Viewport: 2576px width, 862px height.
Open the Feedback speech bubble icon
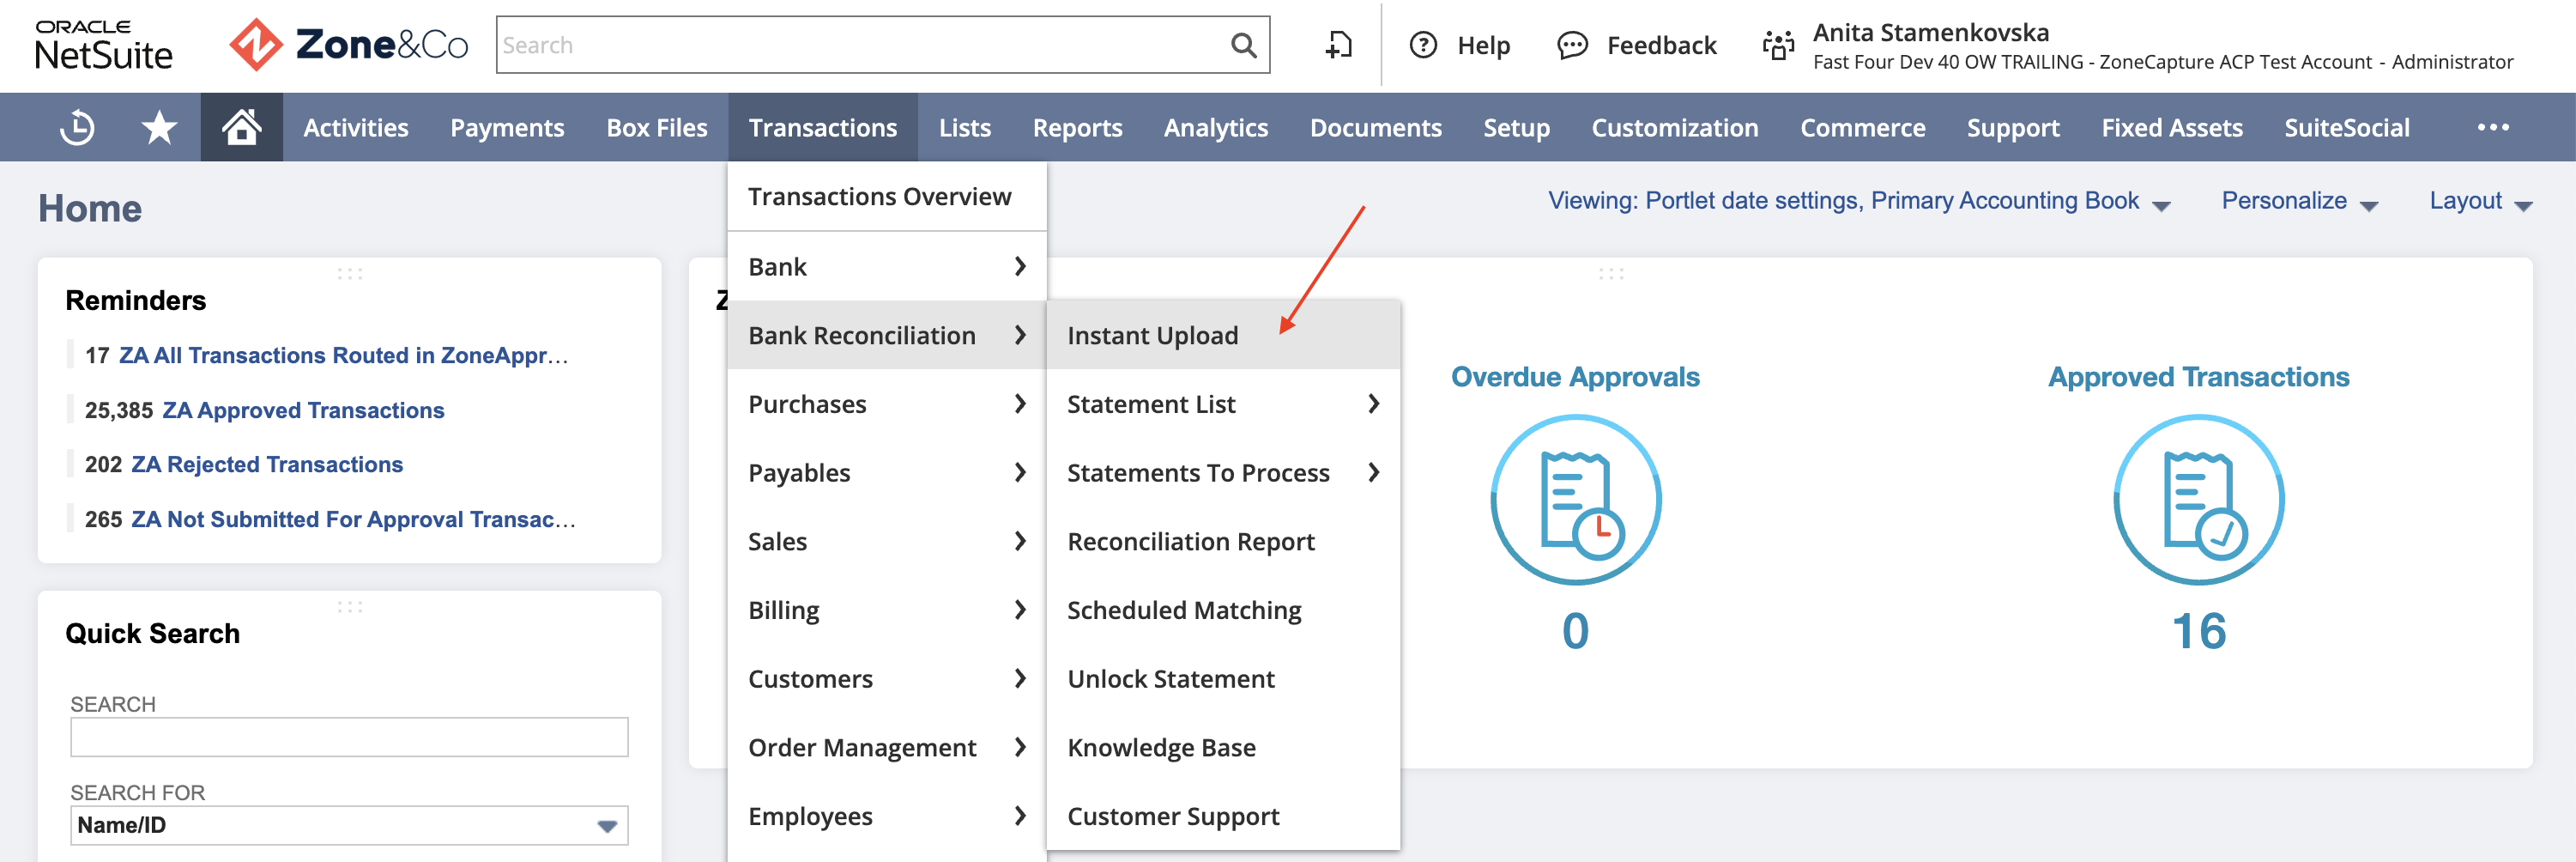click(x=1572, y=45)
